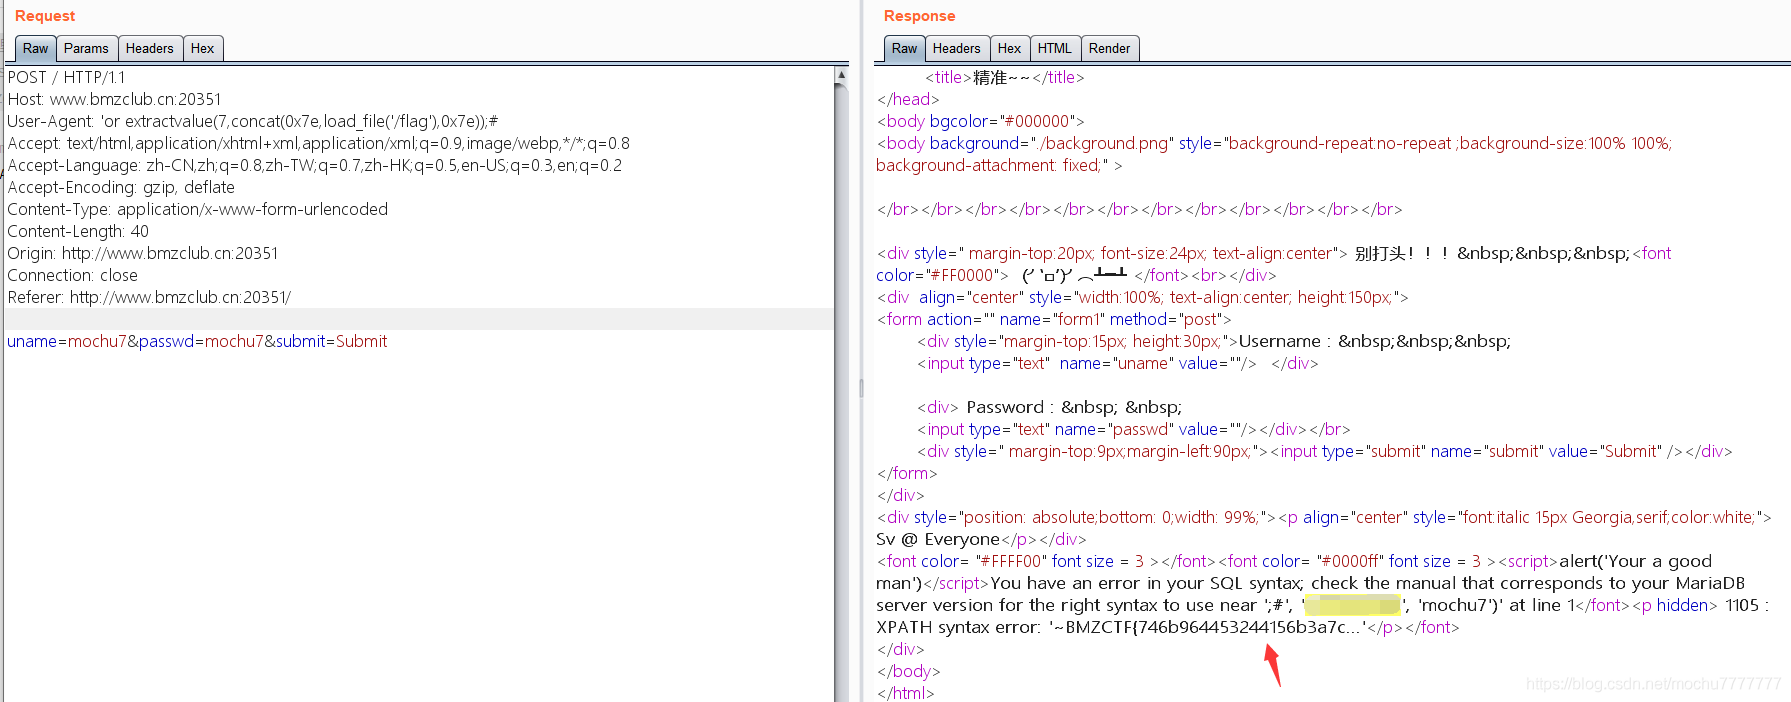The height and width of the screenshot is (702, 1791).
Task: Open the Request Hex tab
Action: (x=202, y=48)
